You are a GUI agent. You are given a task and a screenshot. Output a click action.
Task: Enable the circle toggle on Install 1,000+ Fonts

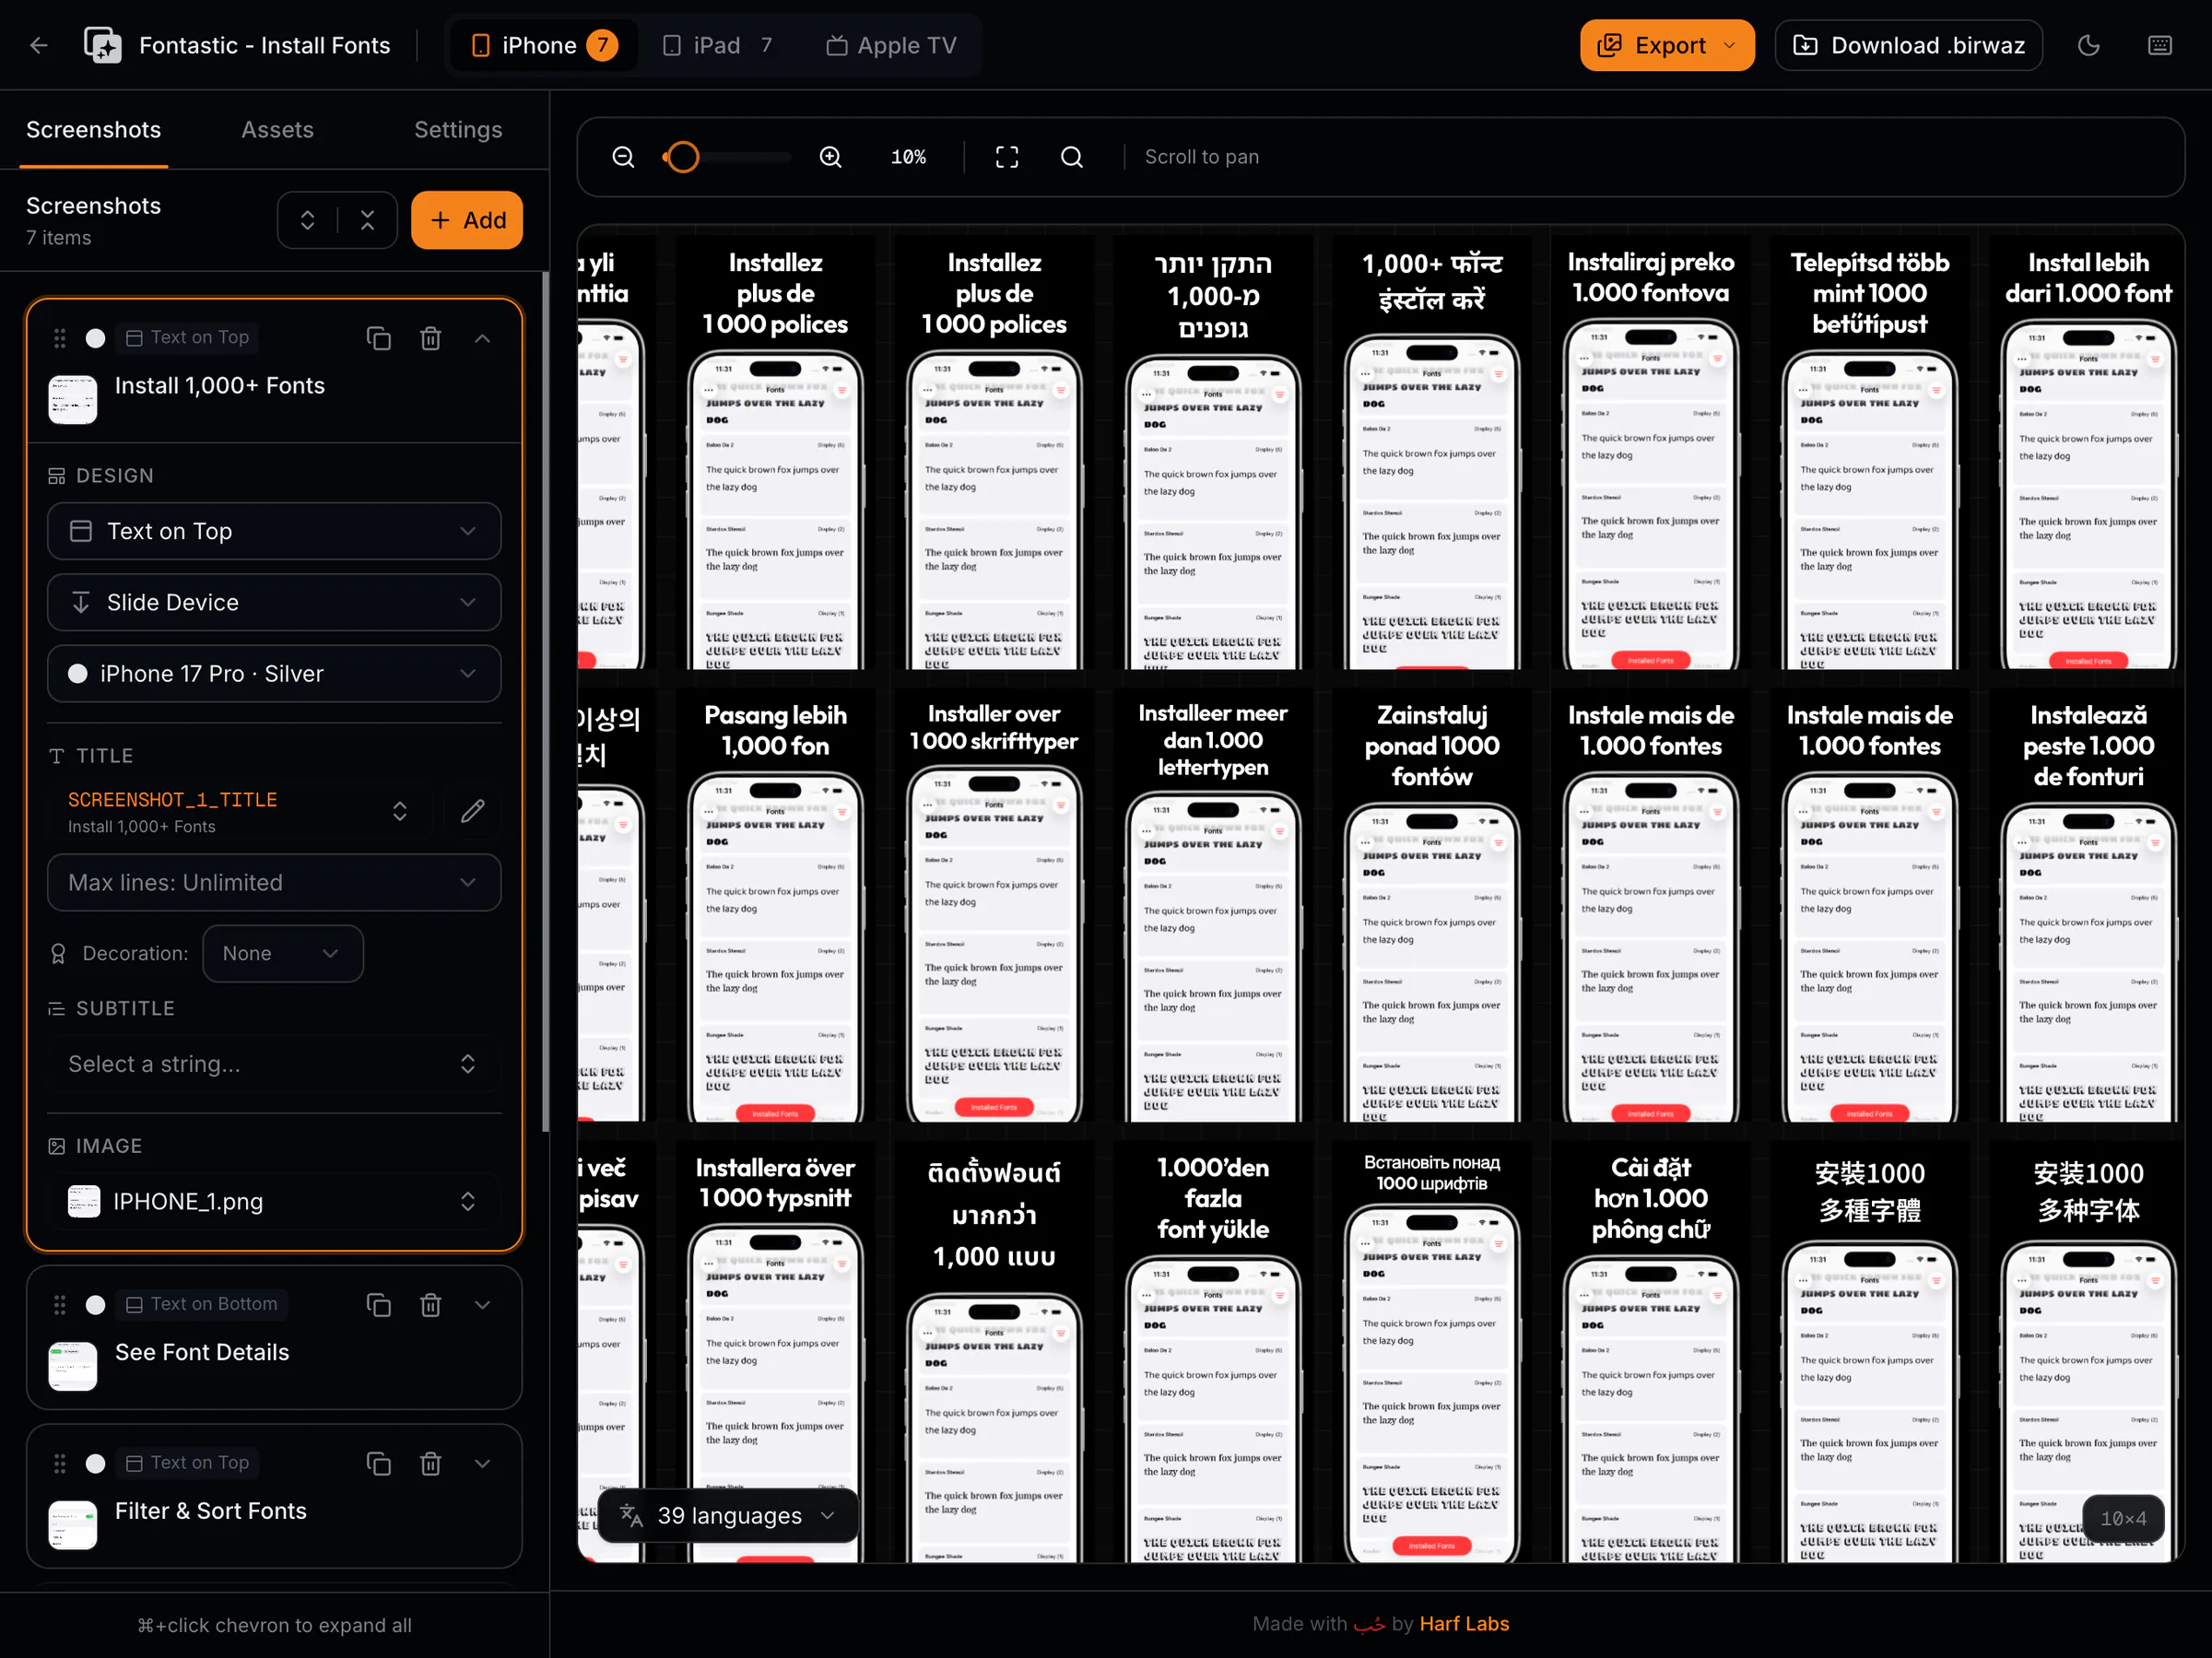tap(95, 338)
